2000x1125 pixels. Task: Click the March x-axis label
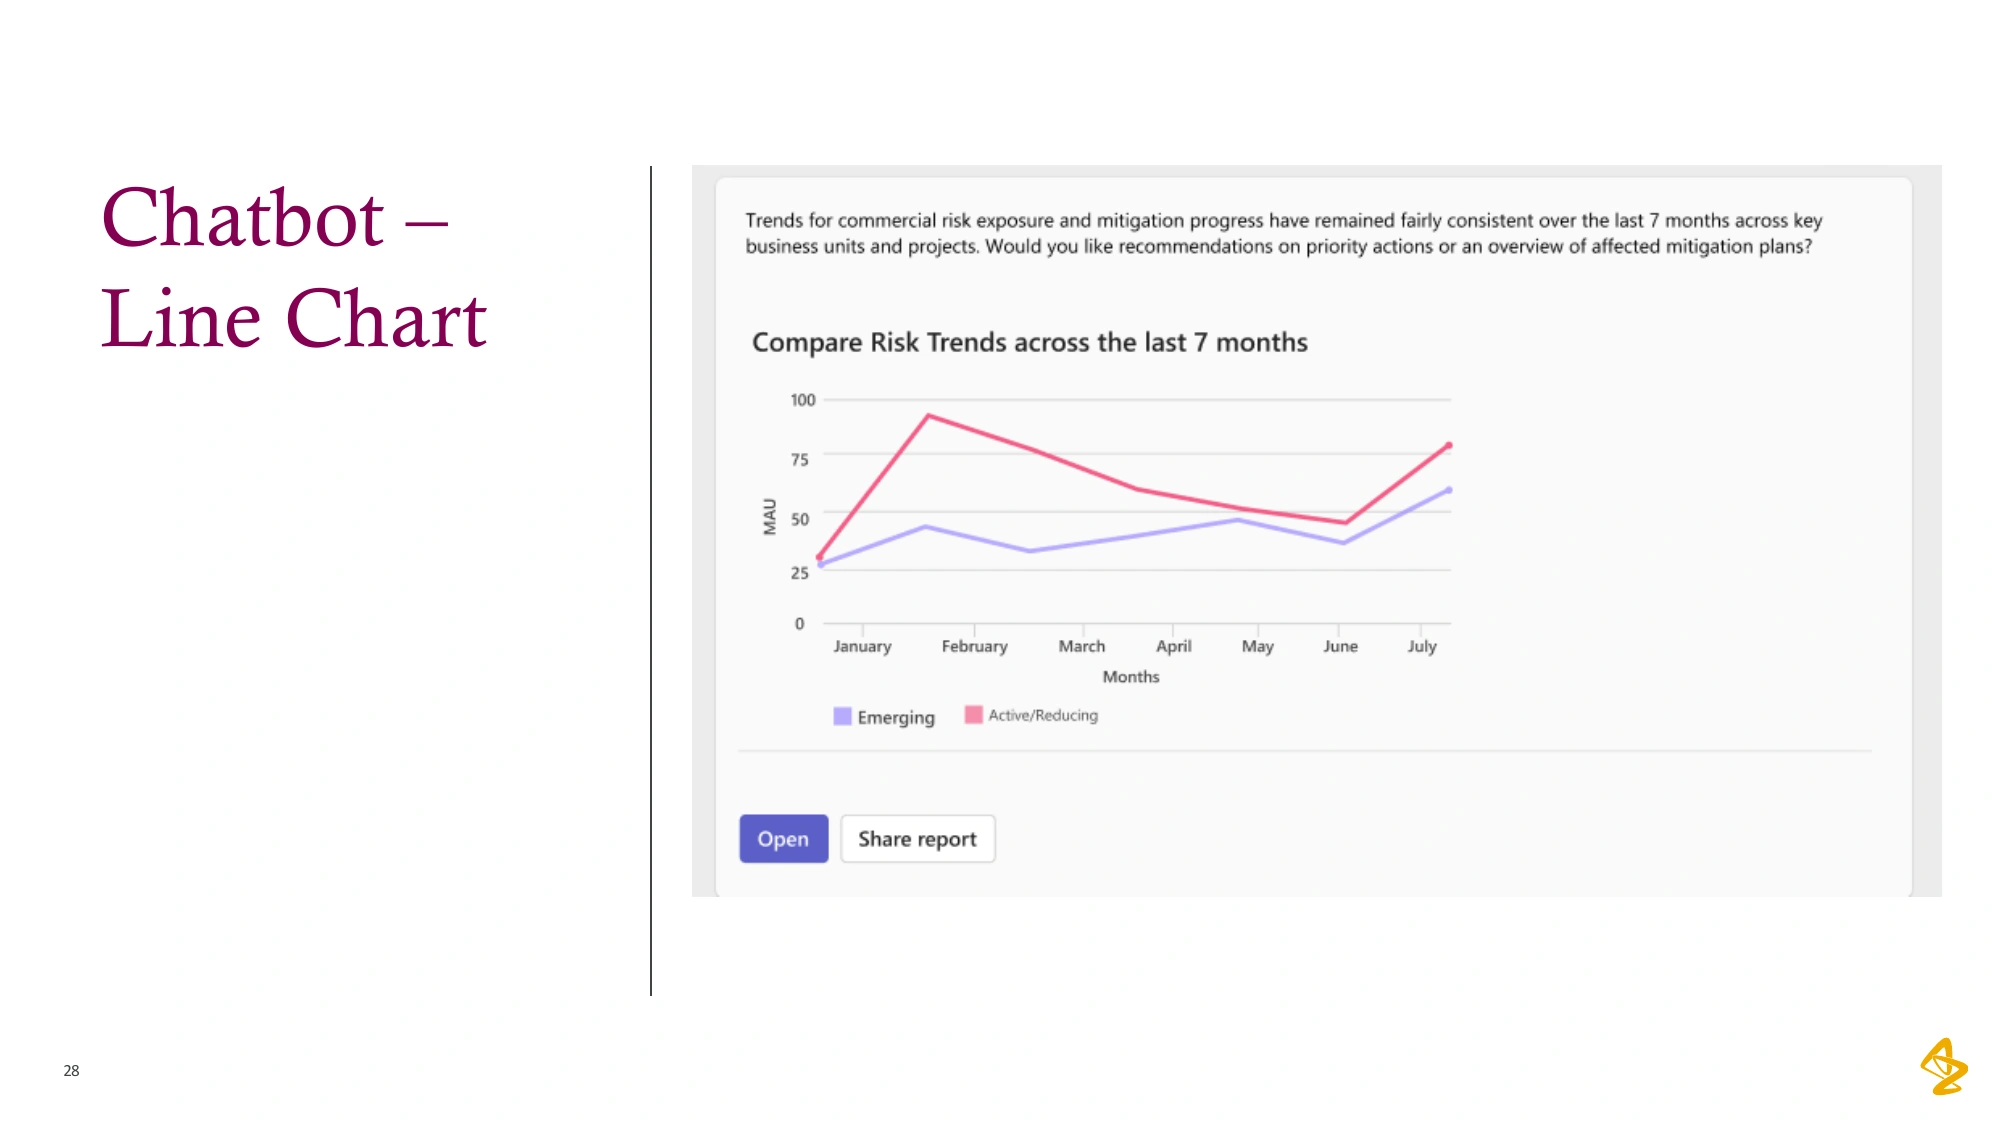(x=1082, y=646)
